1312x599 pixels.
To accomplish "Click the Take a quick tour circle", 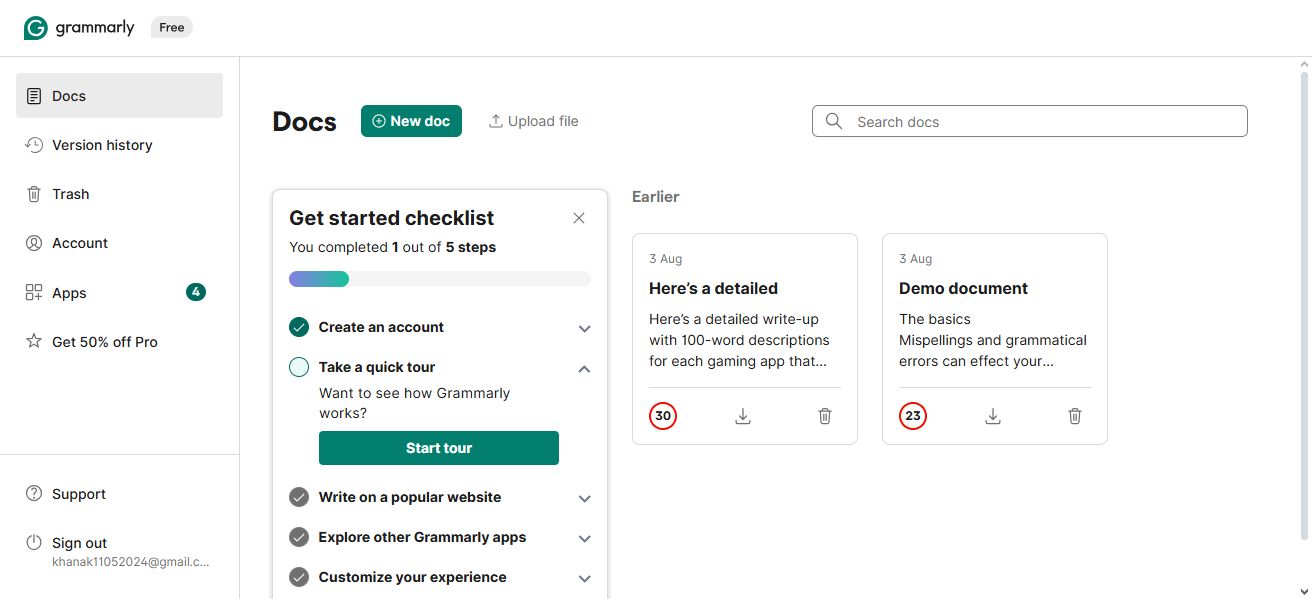I will [299, 367].
